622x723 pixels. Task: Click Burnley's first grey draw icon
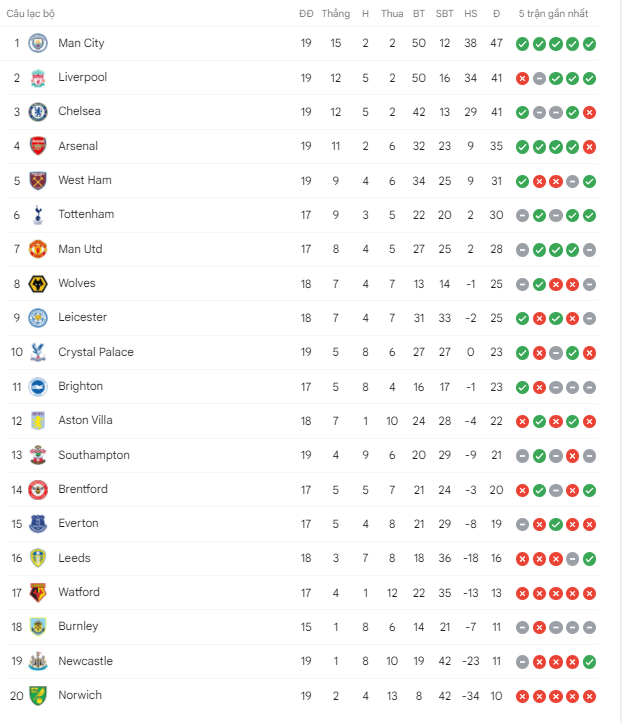tap(522, 628)
